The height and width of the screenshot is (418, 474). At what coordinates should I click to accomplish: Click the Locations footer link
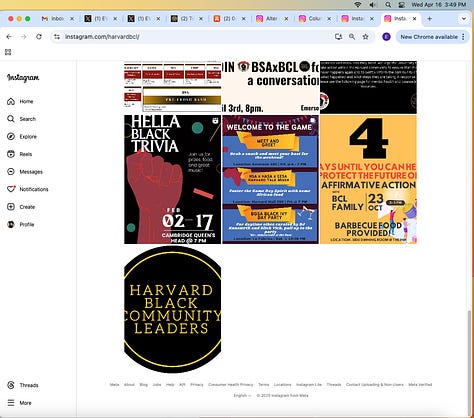pos(282,384)
